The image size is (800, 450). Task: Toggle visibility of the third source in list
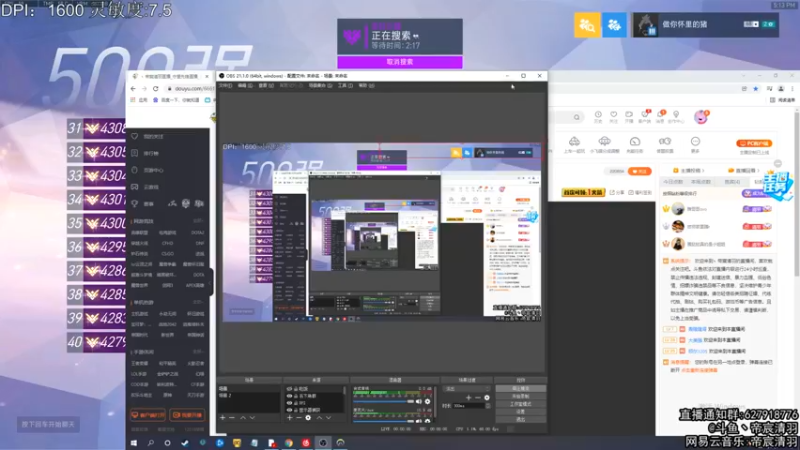[289, 403]
